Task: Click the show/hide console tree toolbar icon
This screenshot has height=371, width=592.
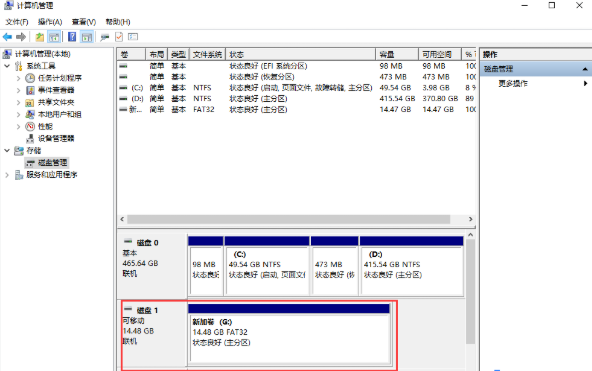Action: (x=54, y=37)
